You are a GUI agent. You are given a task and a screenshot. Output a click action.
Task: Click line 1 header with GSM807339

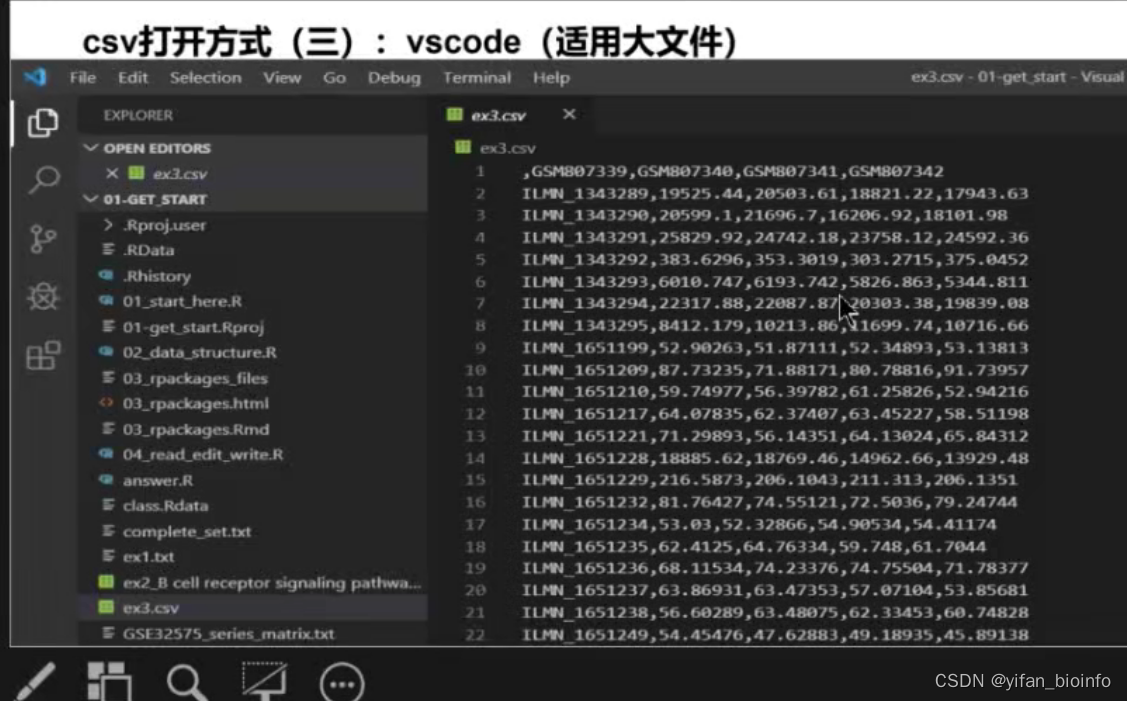pyautogui.click(x=733, y=171)
